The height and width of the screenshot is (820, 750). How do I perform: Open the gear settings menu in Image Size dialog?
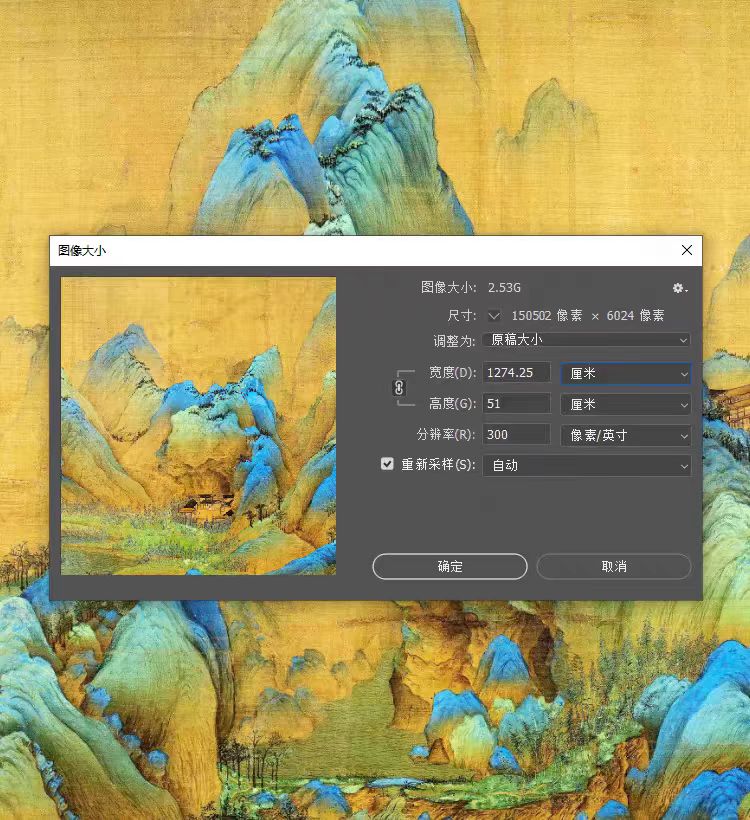pos(679,288)
